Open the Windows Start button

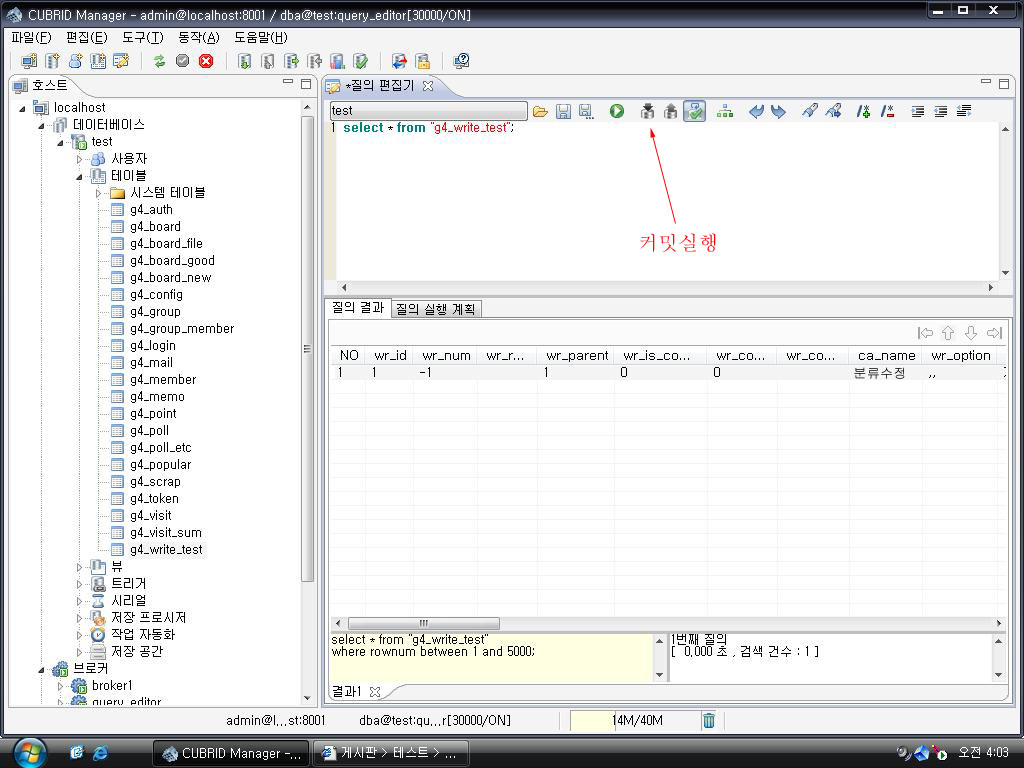29,753
